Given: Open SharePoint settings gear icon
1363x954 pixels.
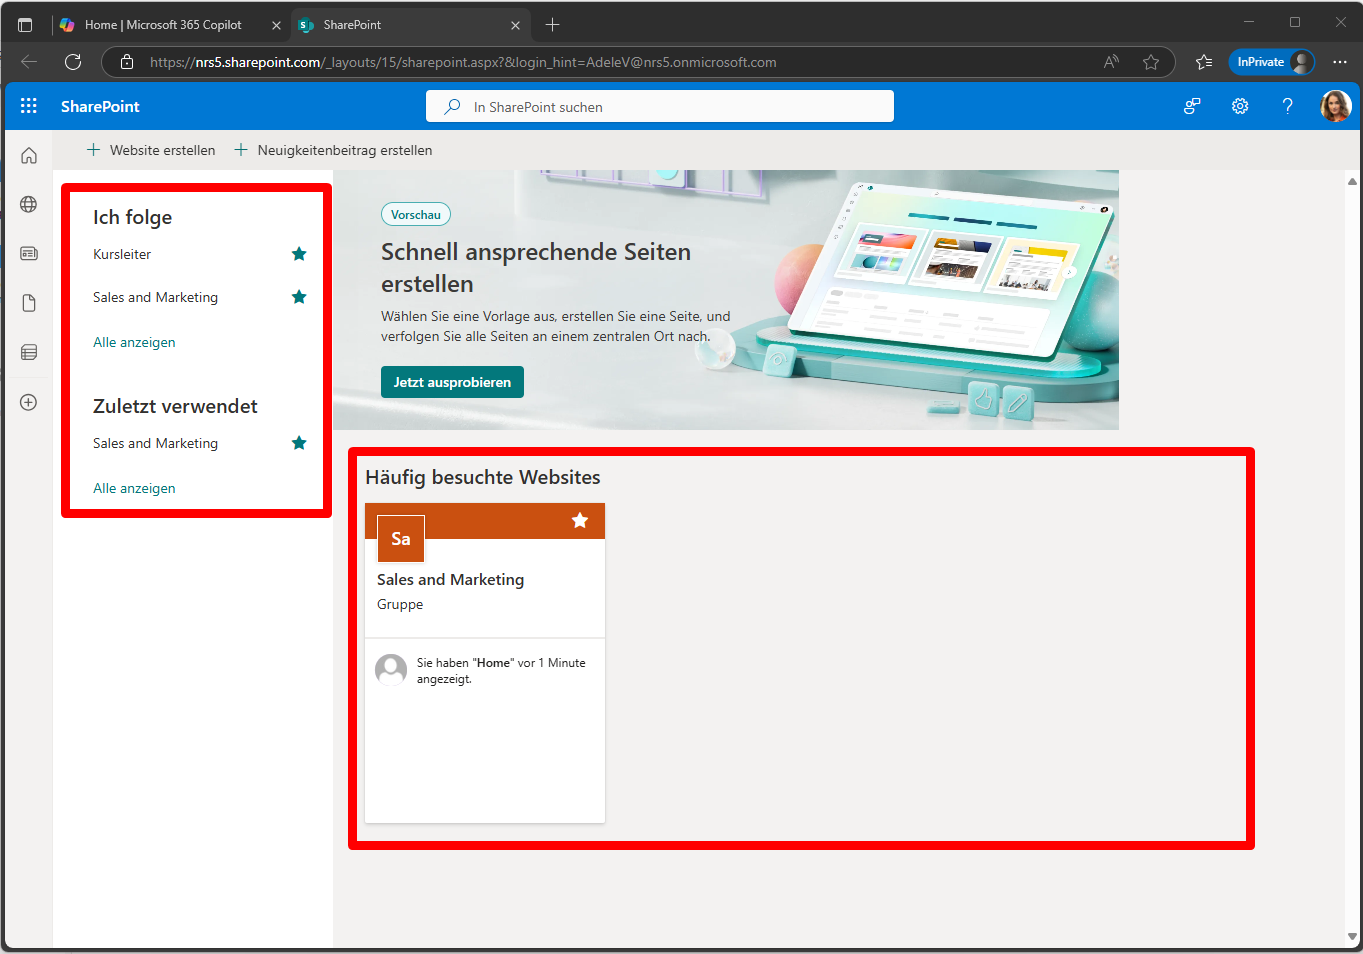Looking at the screenshot, I should pyautogui.click(x=1240, y=106).
